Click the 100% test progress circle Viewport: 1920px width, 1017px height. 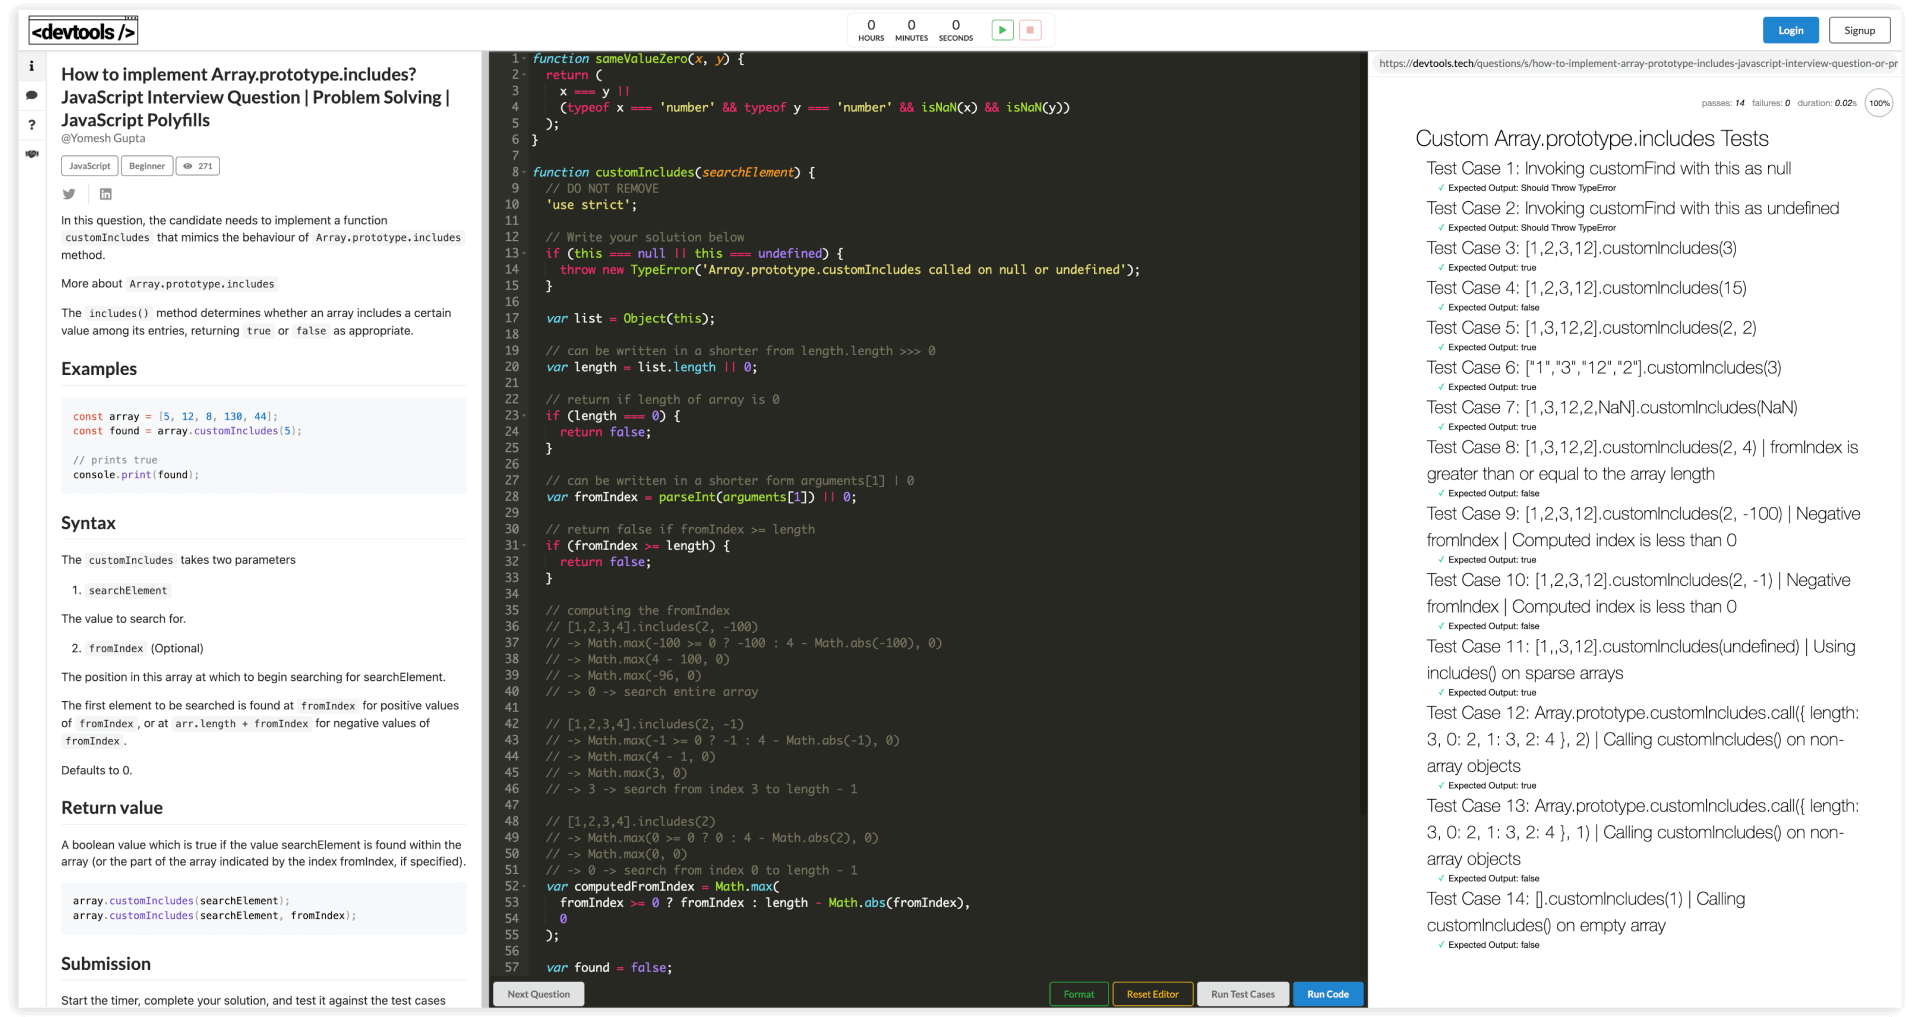[x=1879, y=103]
